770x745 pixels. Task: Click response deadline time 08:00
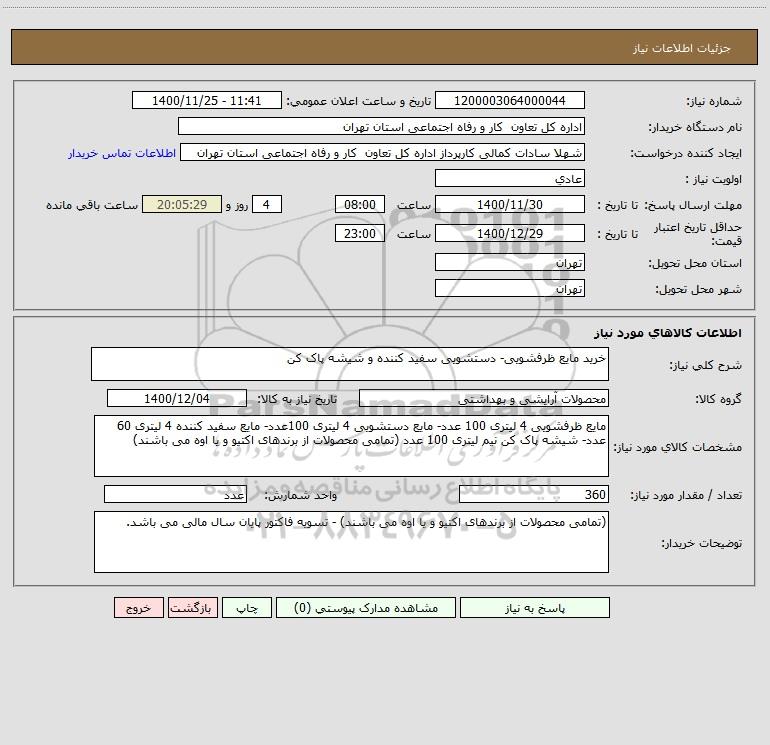click(359, 204)
